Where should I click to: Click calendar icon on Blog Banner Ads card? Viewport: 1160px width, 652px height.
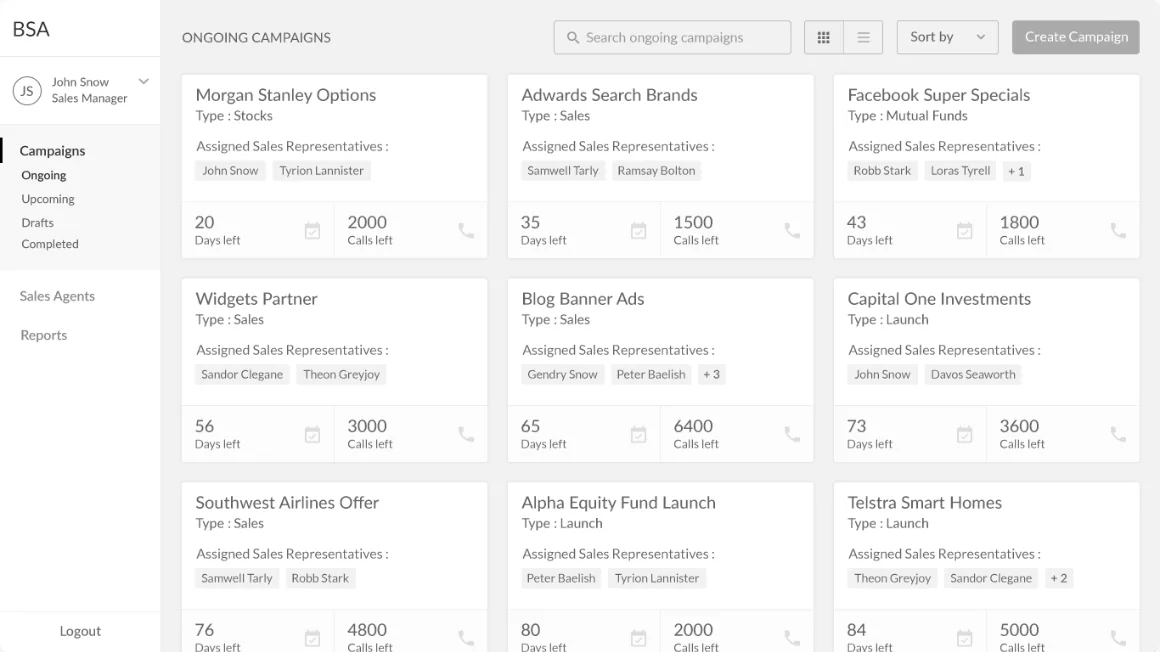click(x=638, y=434)
